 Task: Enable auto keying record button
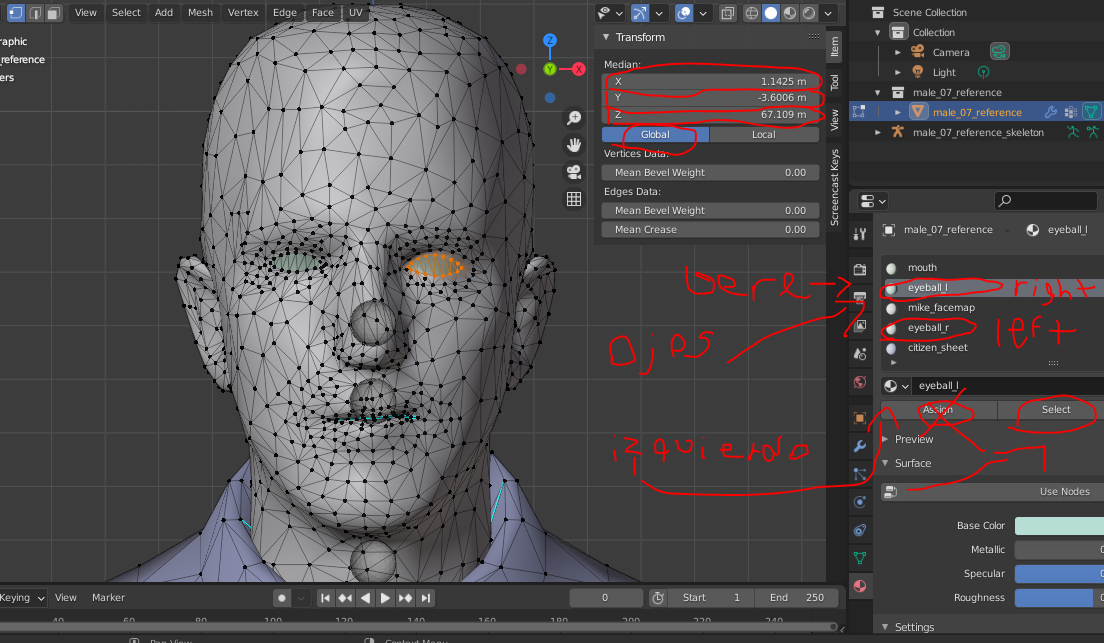click(282, 598)
